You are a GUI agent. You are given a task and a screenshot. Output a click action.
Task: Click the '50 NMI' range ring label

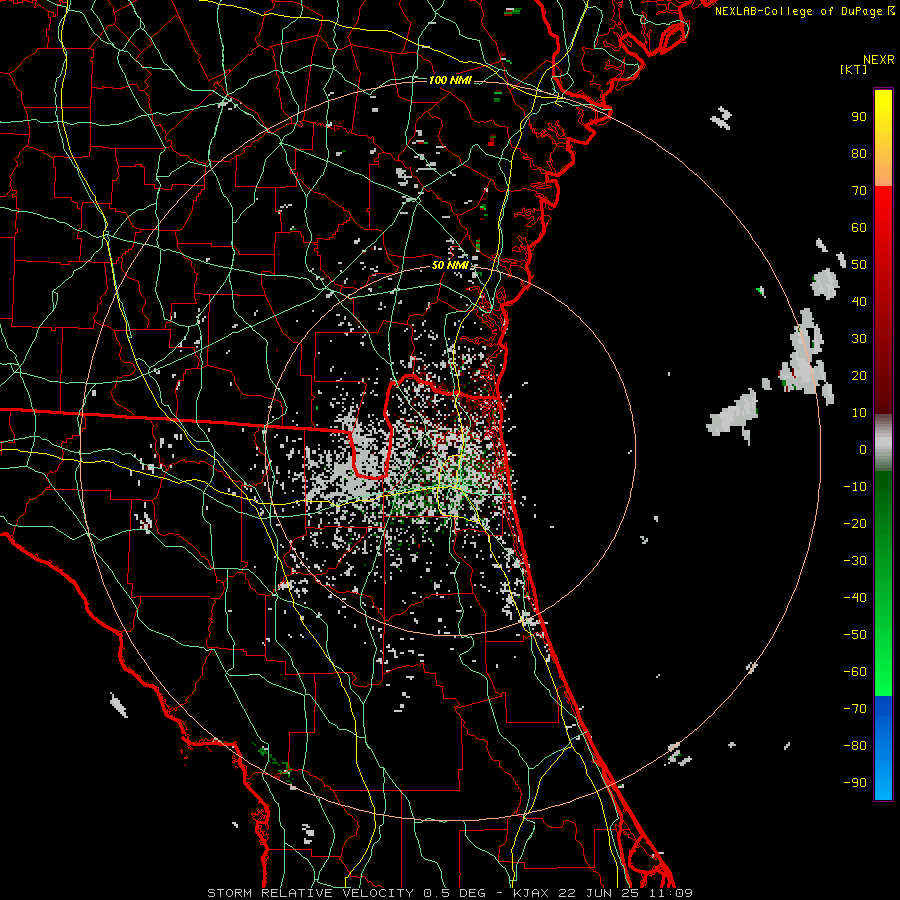coord(450,265)
